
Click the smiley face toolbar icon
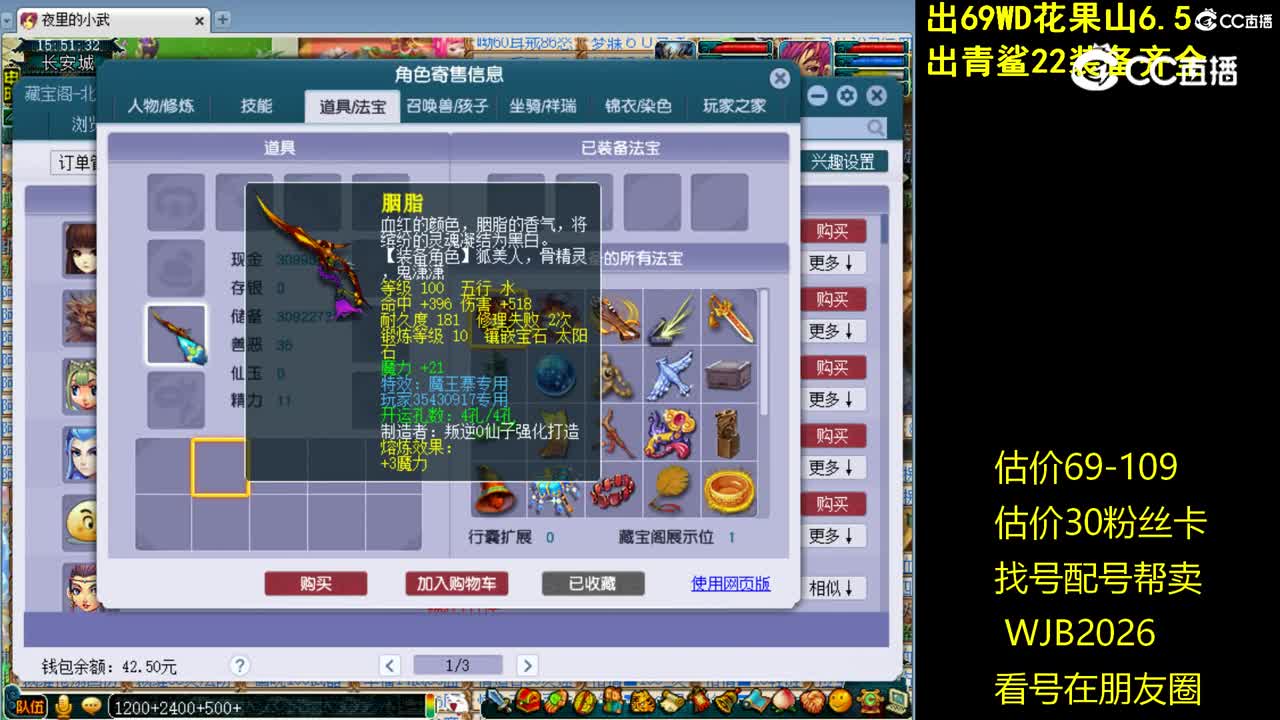839,700
